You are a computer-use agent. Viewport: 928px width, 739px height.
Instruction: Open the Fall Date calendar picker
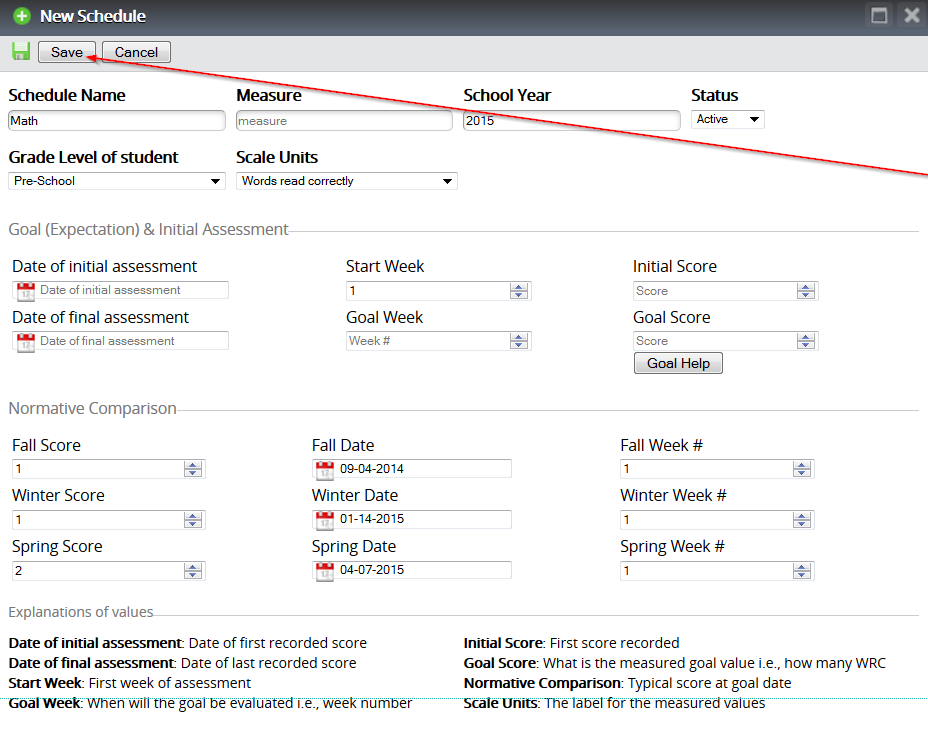pyautogui.click(x=325, y=469)
